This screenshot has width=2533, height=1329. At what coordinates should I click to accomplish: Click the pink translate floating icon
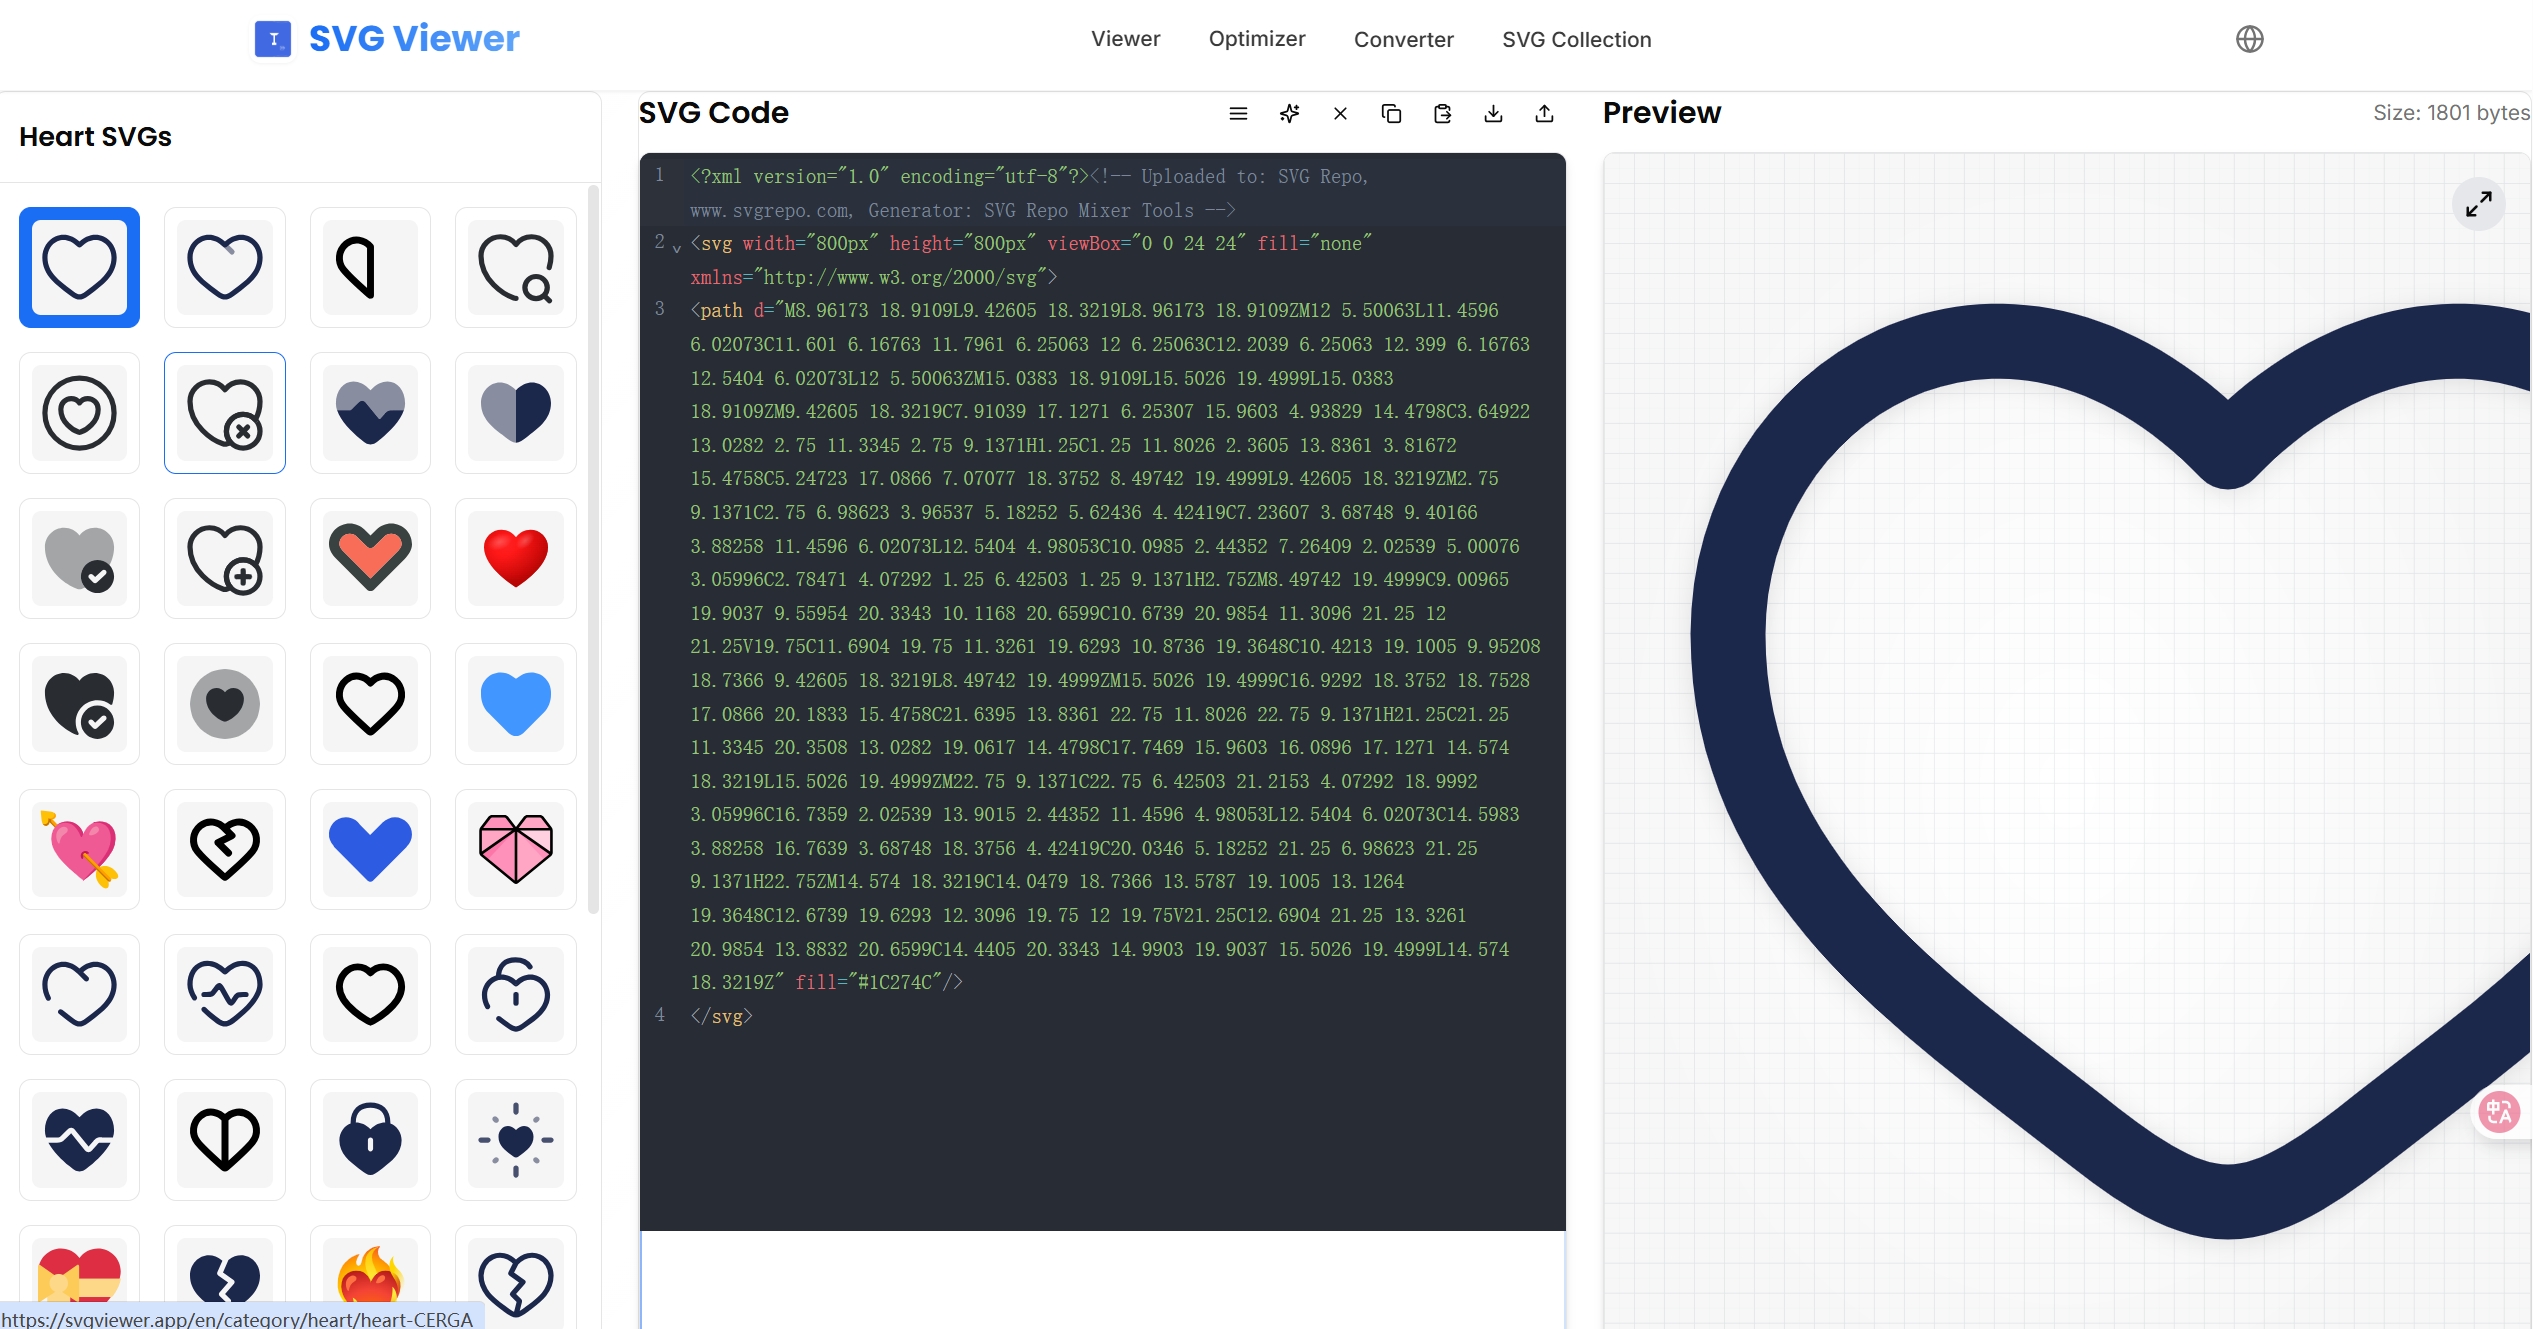click(x=2499, y=1112)
